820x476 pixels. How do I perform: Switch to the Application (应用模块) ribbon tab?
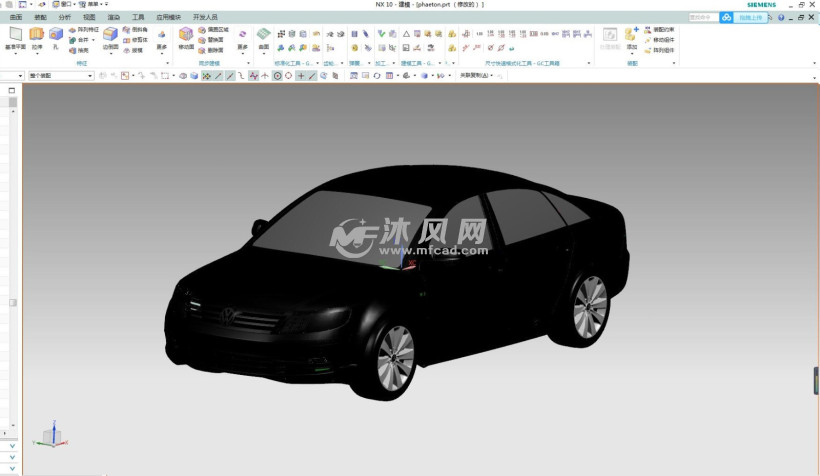[168, 17]
